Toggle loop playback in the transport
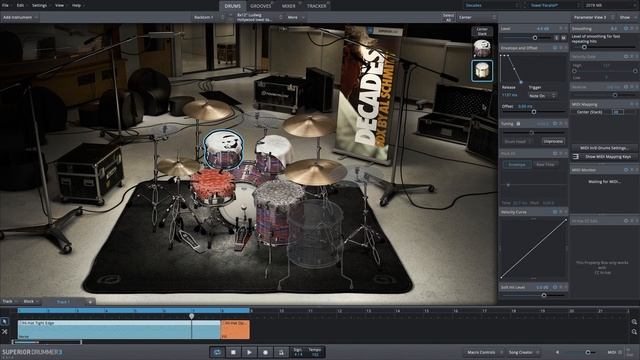The width and height of the screenshot is (640, 360). [217, 352]
